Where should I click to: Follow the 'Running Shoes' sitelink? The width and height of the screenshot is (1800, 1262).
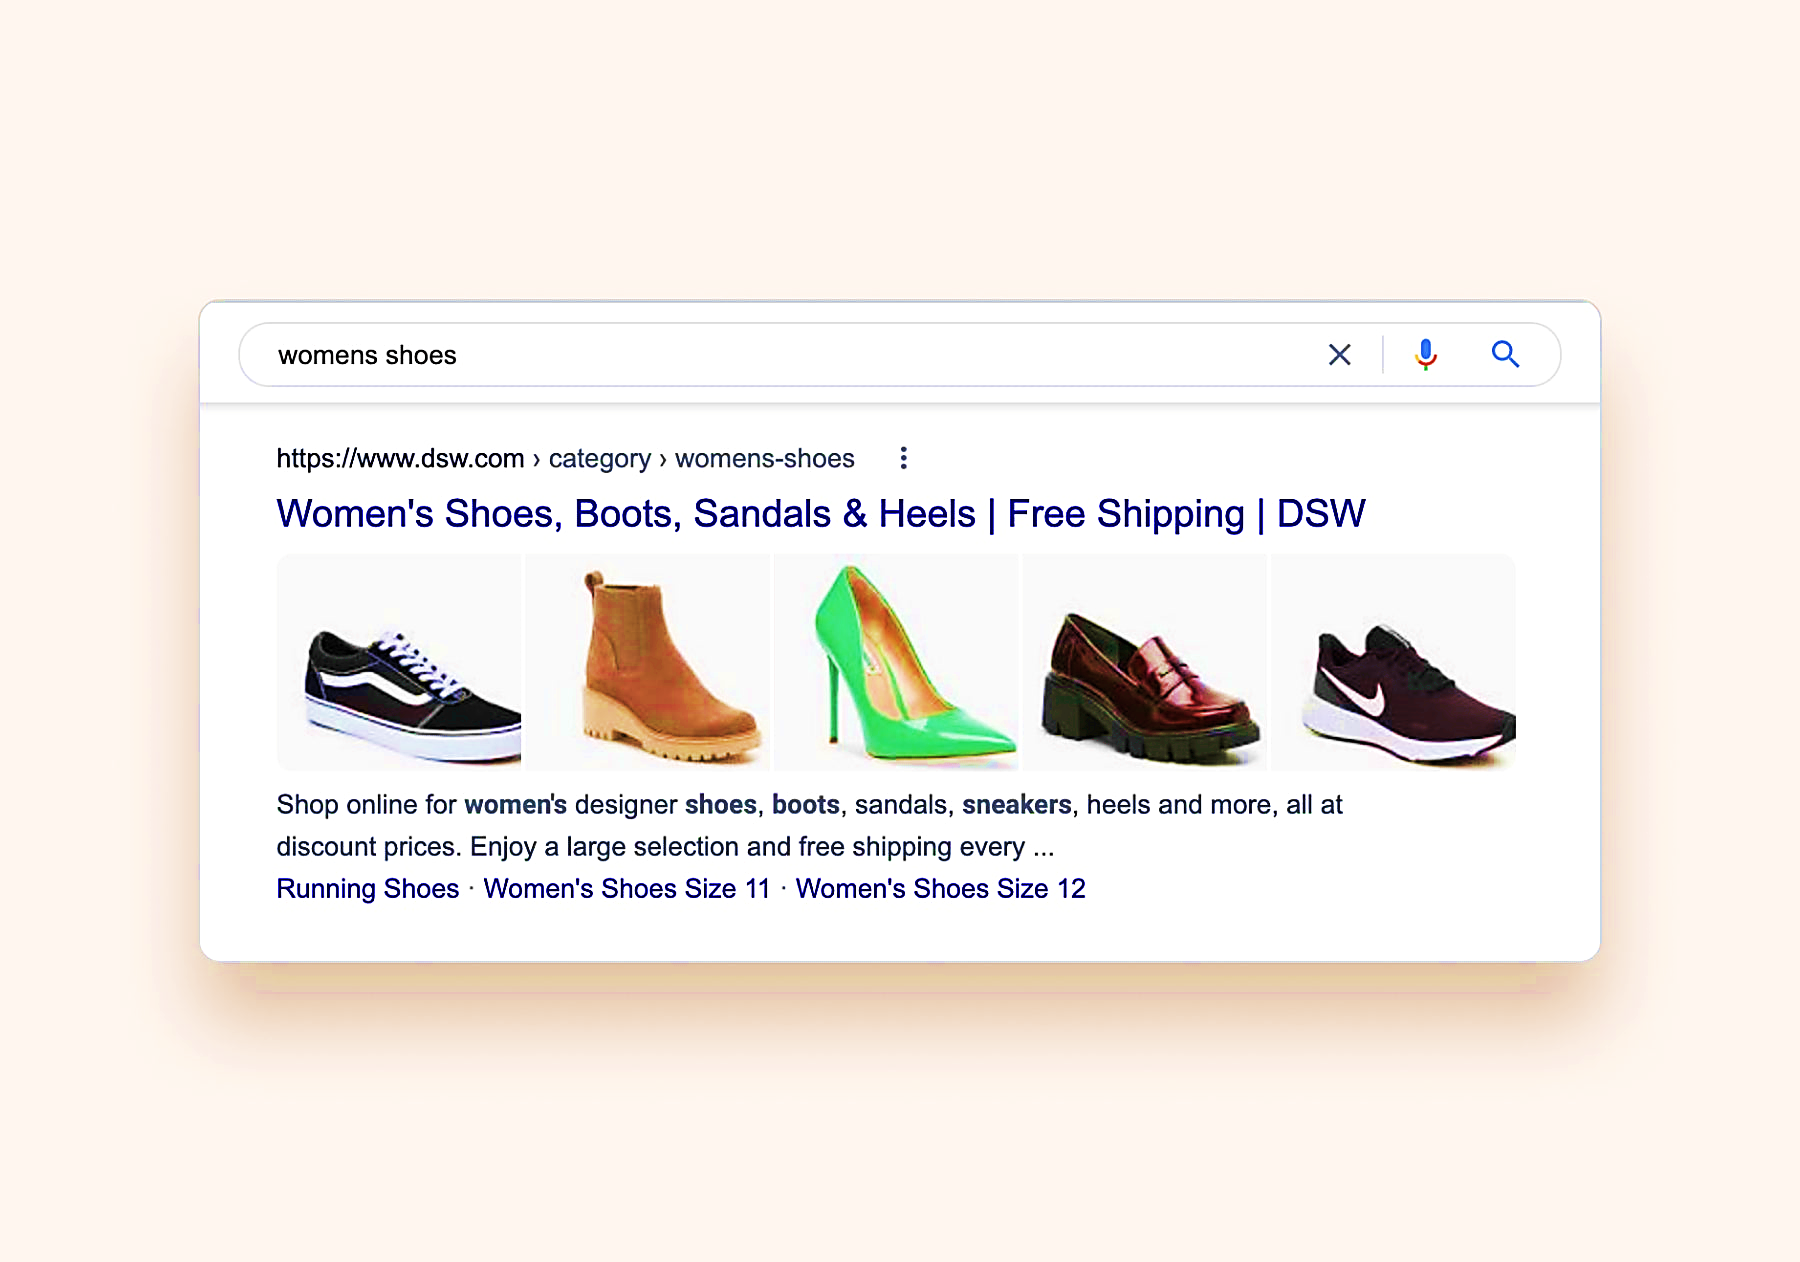pos(368,889)
